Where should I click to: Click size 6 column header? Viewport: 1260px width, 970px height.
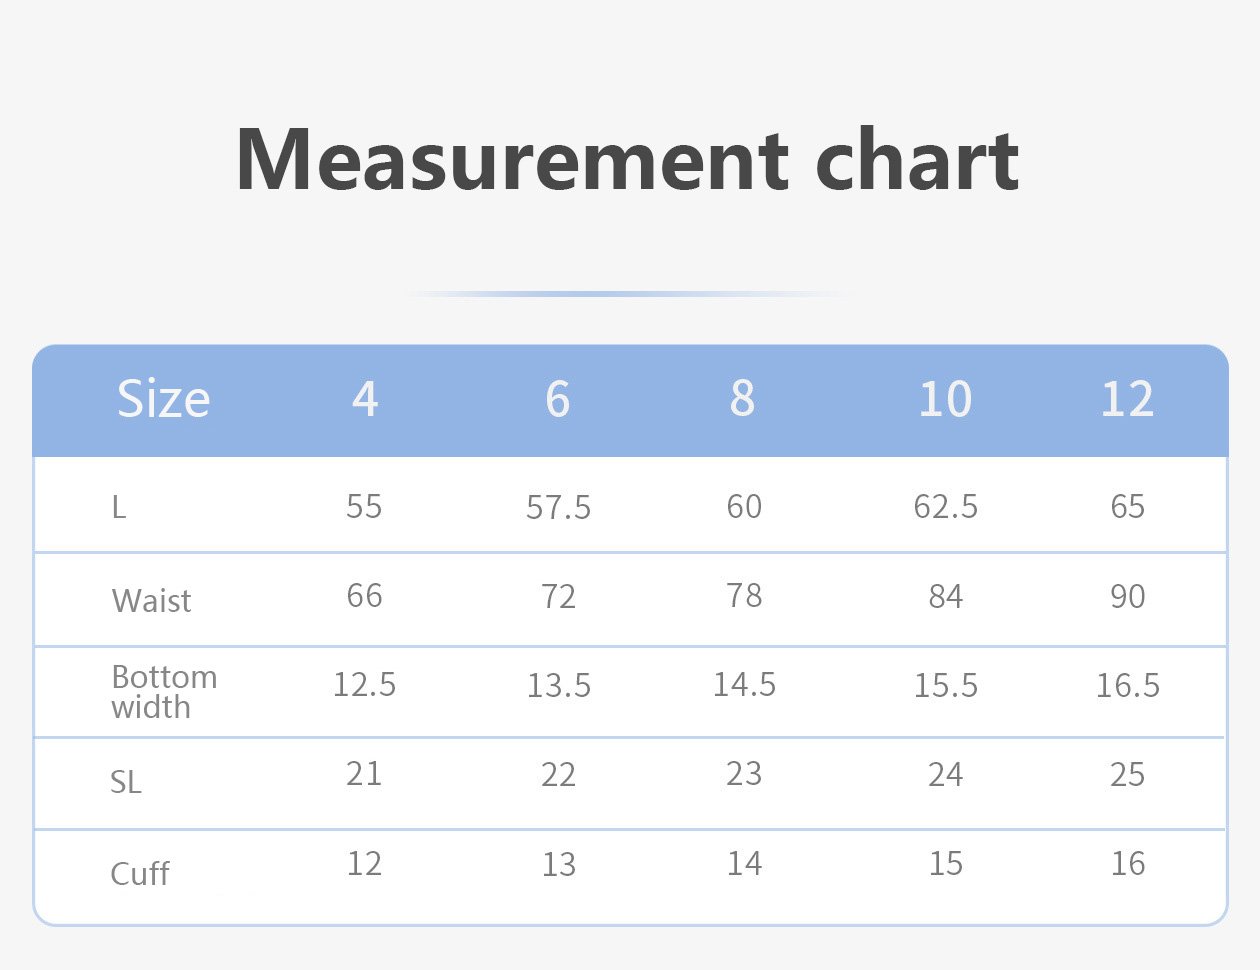(558, 399)
